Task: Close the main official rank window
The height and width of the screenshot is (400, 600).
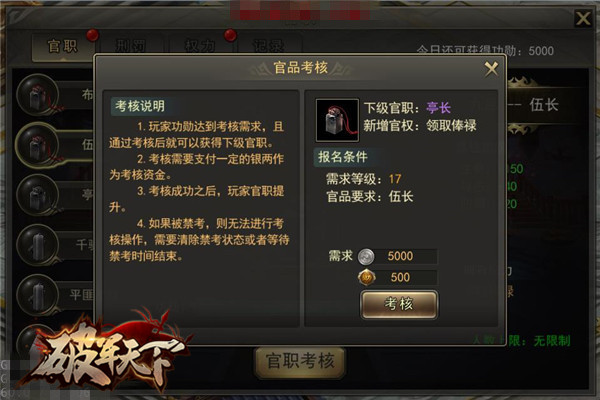Action: [x=583, y=18]
